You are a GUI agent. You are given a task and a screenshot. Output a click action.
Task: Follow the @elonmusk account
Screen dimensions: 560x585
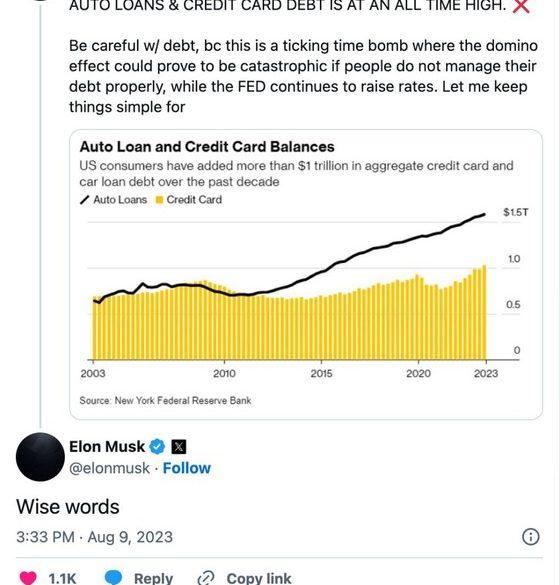click(x=187, y=468)
